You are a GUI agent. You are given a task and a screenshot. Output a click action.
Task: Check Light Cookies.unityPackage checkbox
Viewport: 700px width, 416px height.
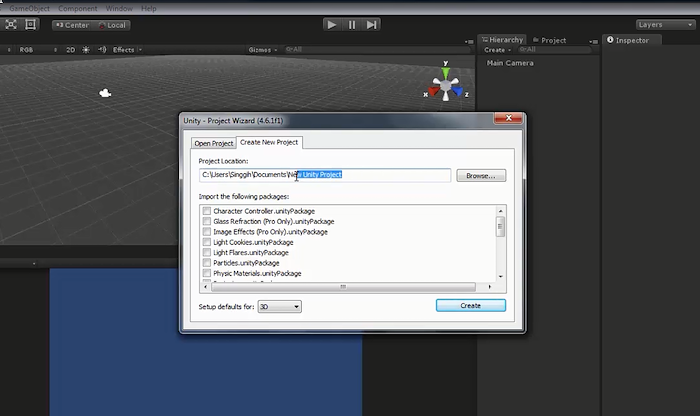(207, 242)
